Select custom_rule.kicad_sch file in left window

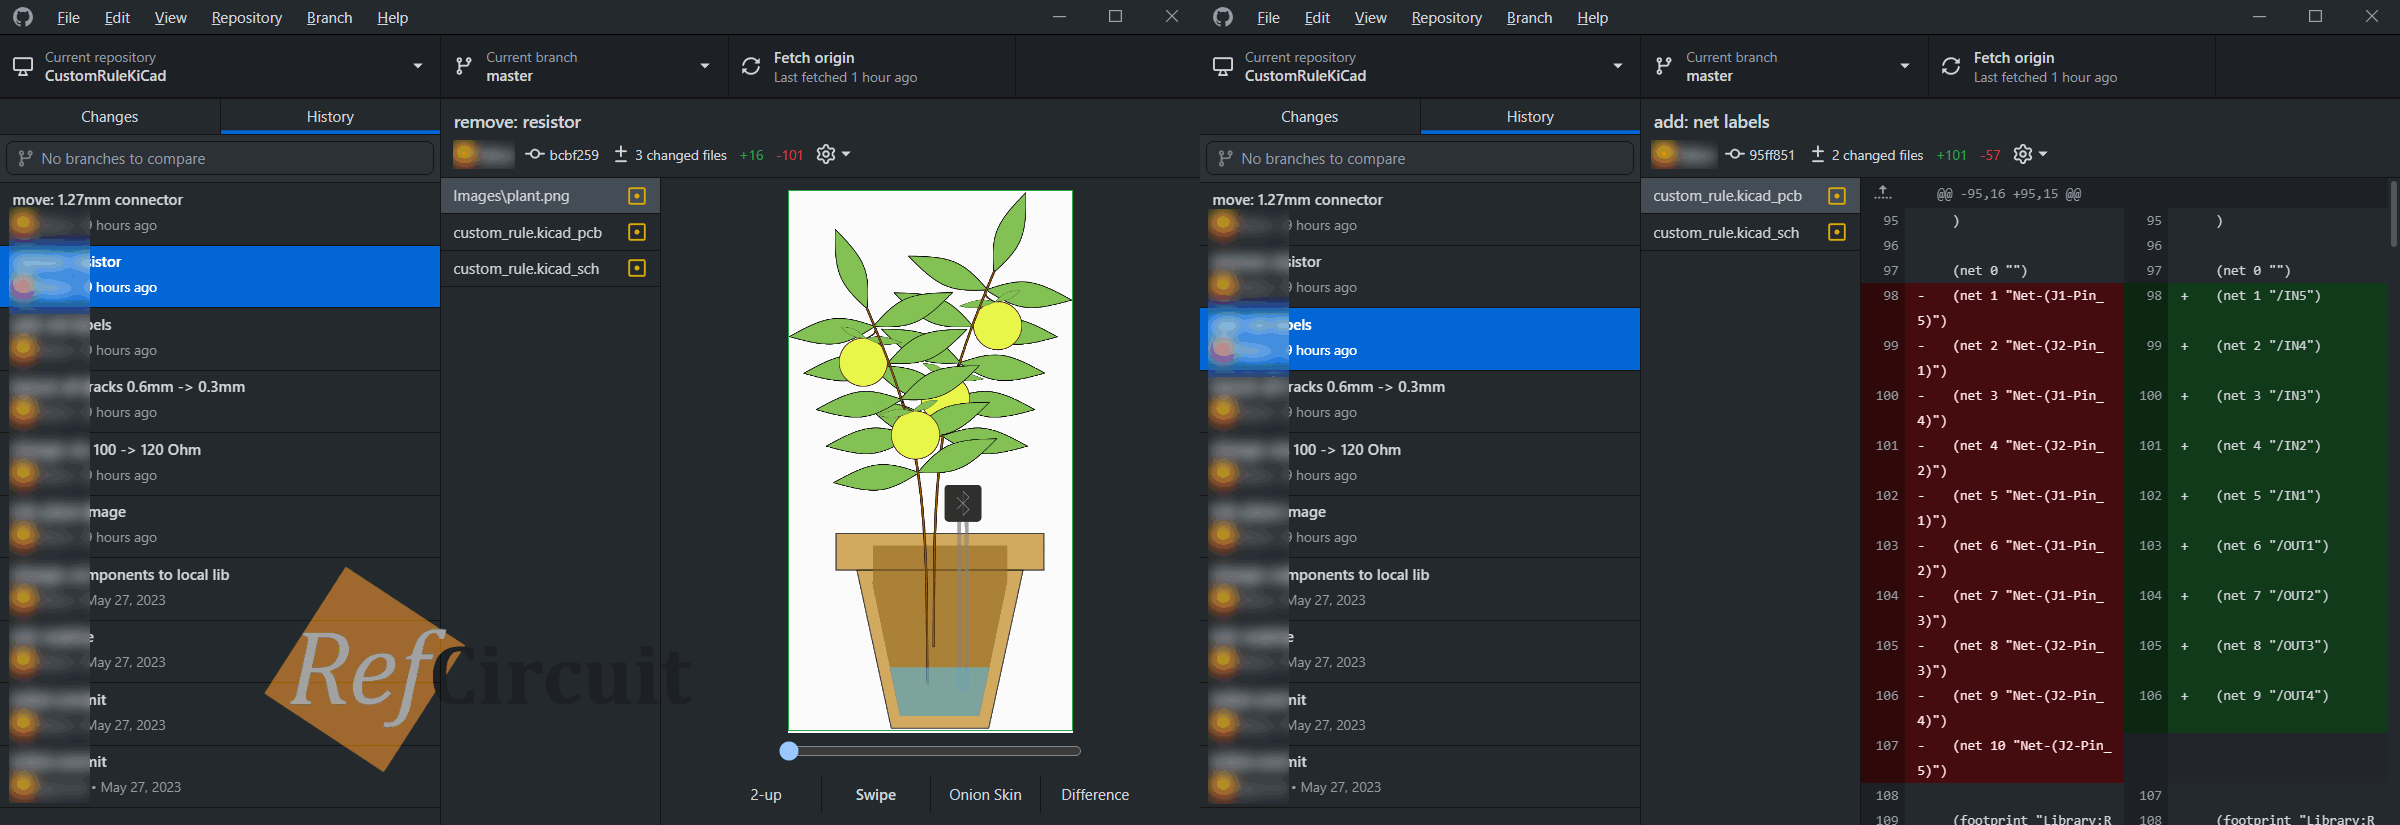(550, 268)
